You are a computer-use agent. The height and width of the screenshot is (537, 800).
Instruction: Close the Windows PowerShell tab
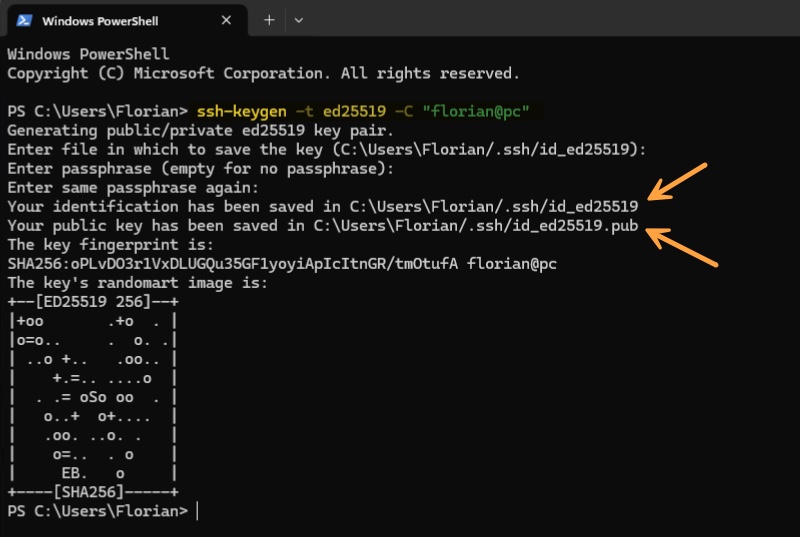coord(227,20)
